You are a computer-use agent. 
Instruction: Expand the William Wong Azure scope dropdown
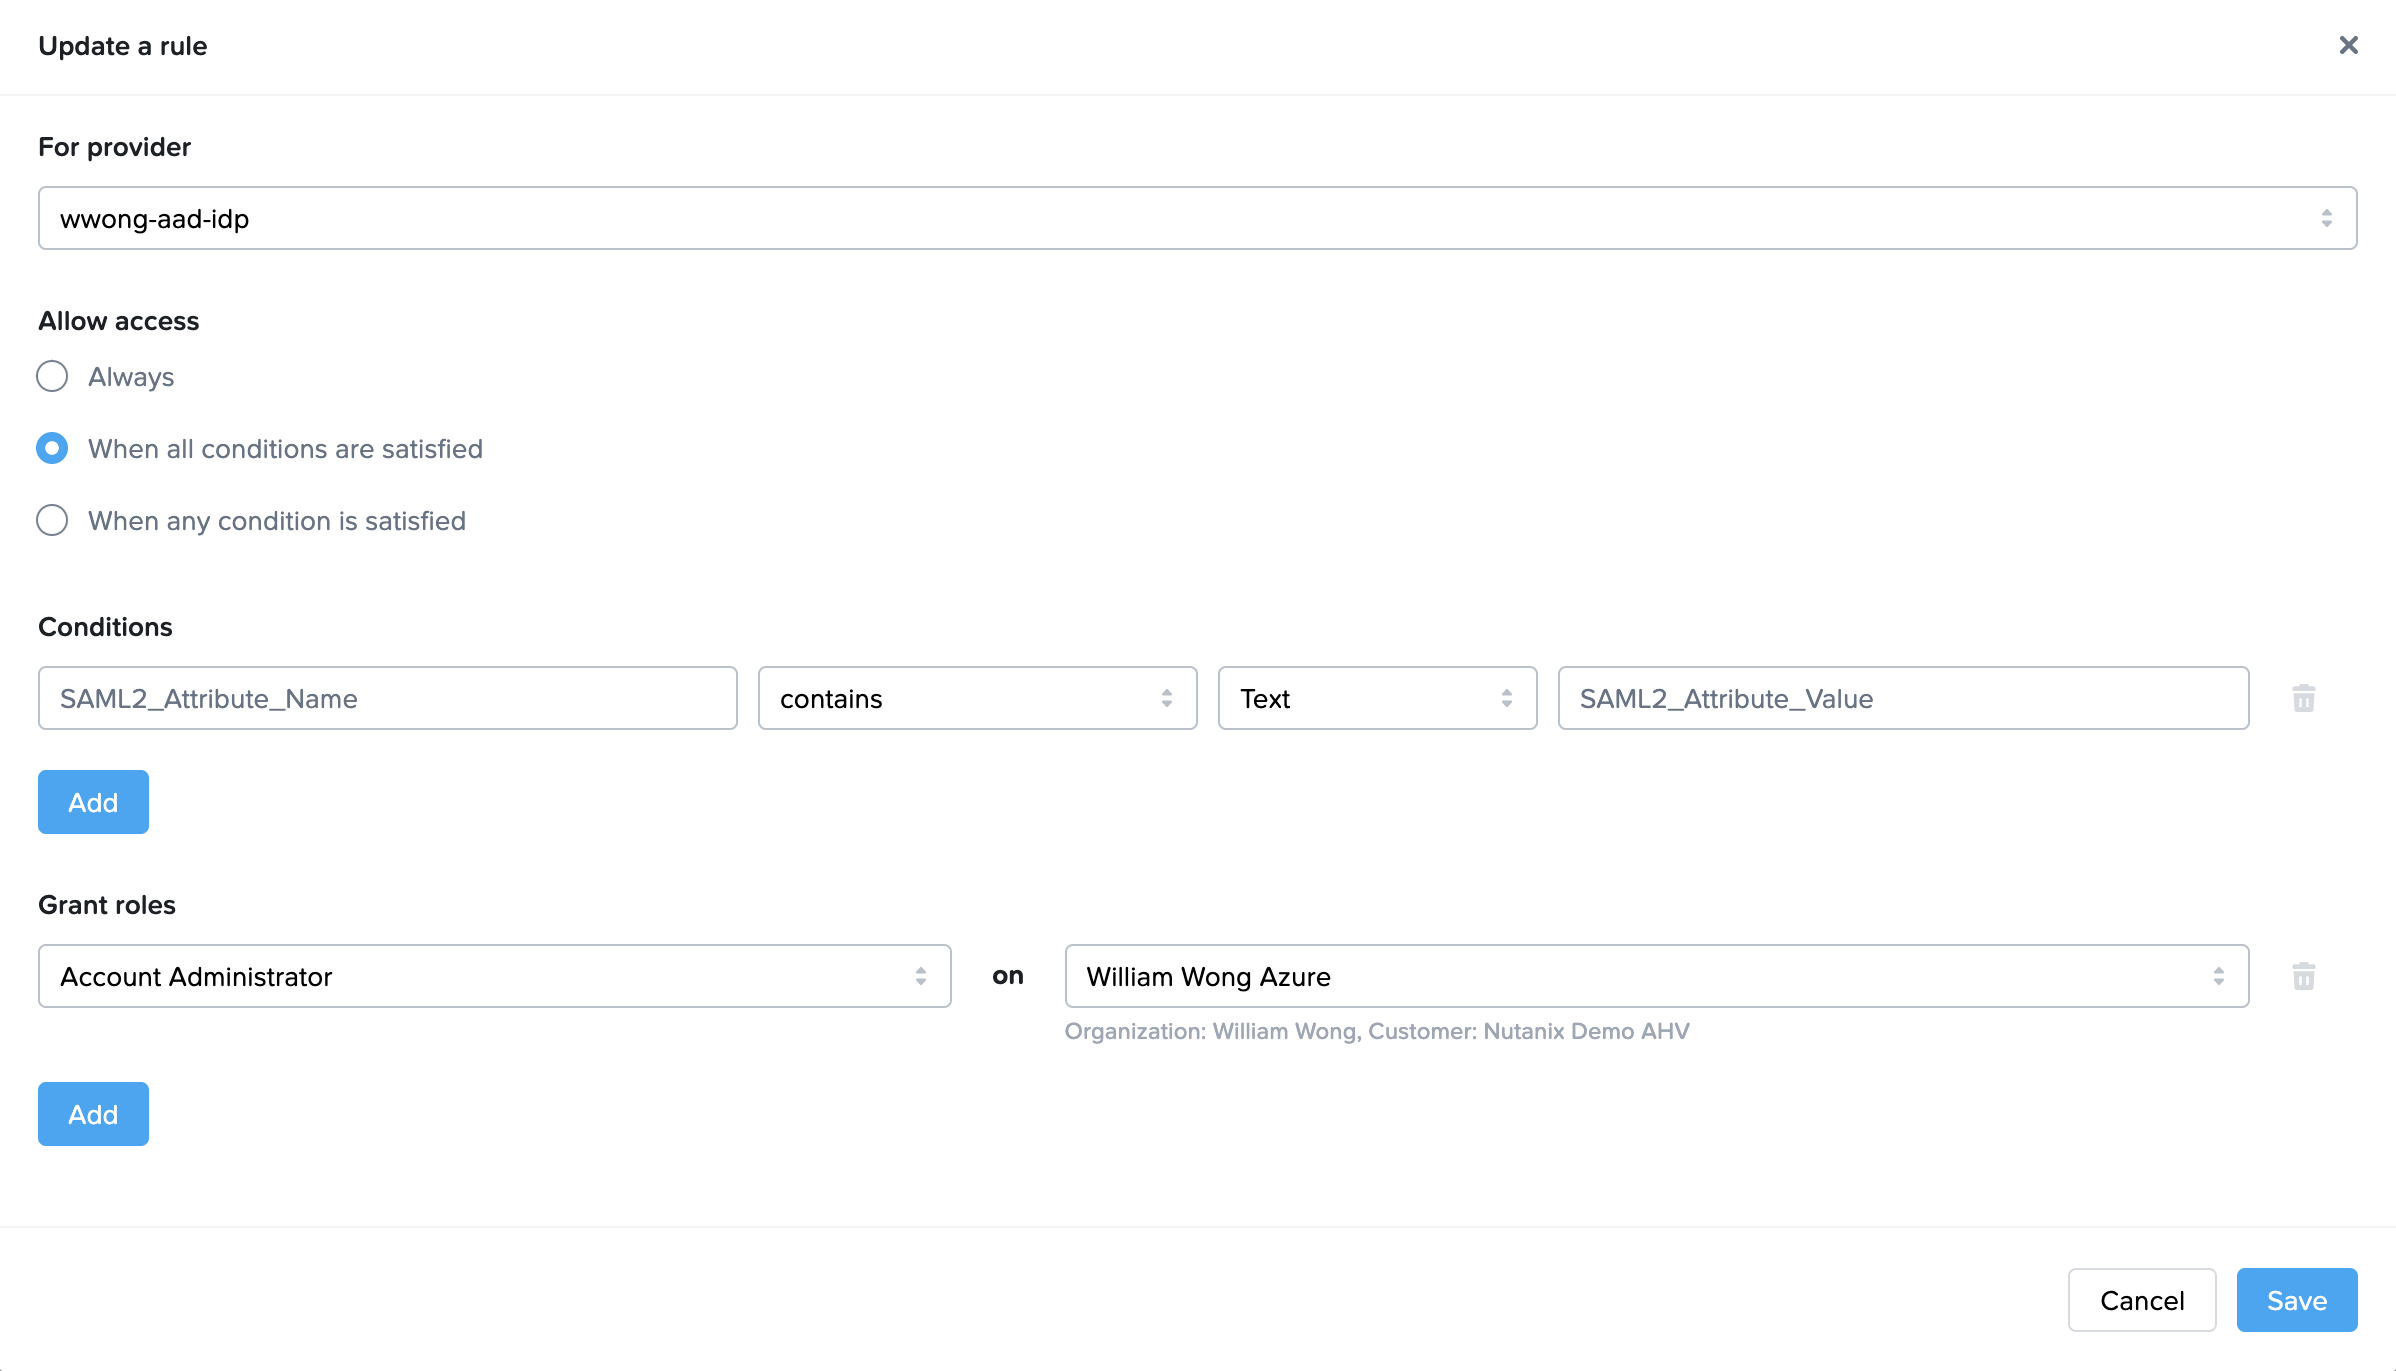coord(1656,976)
